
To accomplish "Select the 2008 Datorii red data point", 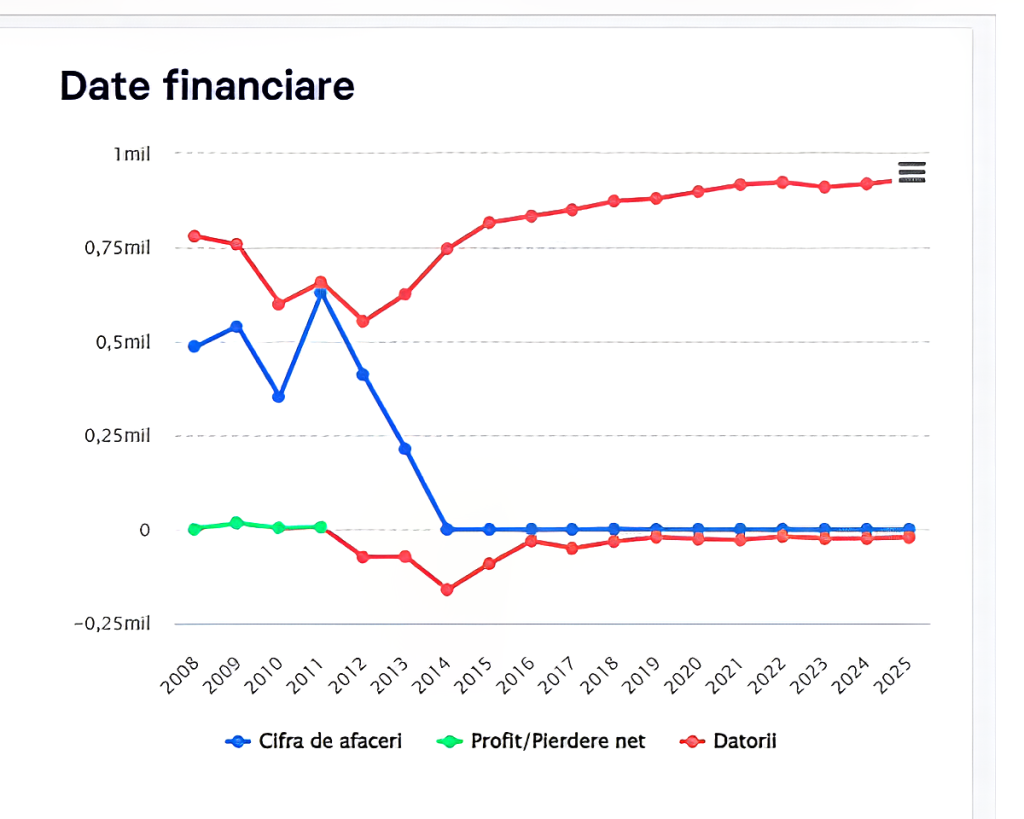I will tap(194, 236).
